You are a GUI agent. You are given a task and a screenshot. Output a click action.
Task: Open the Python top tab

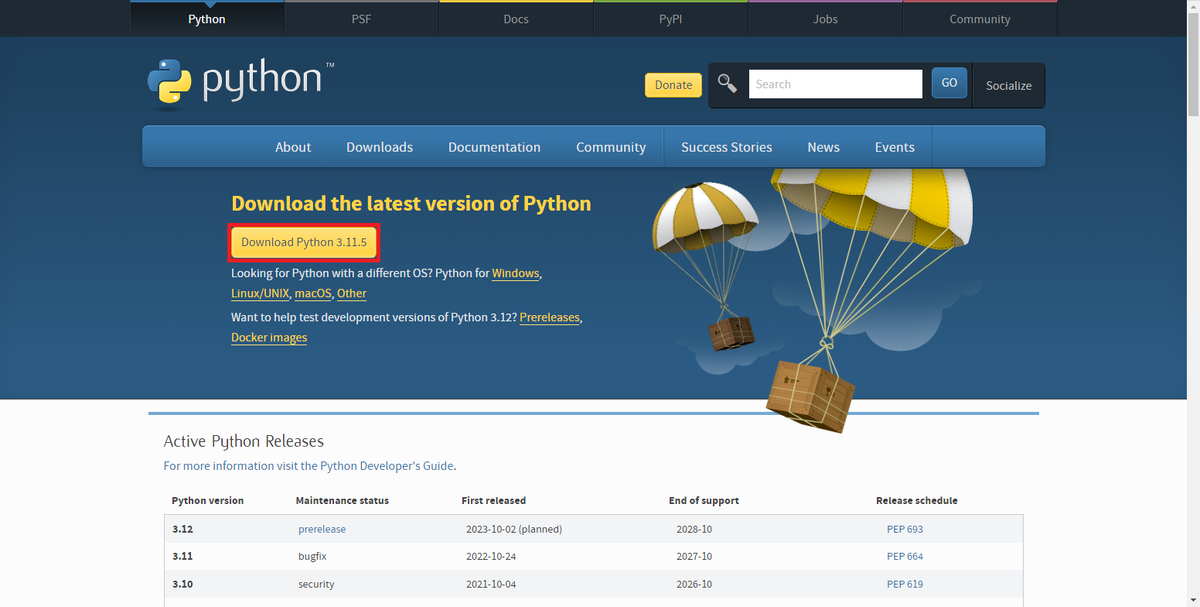tap(207, 19)
